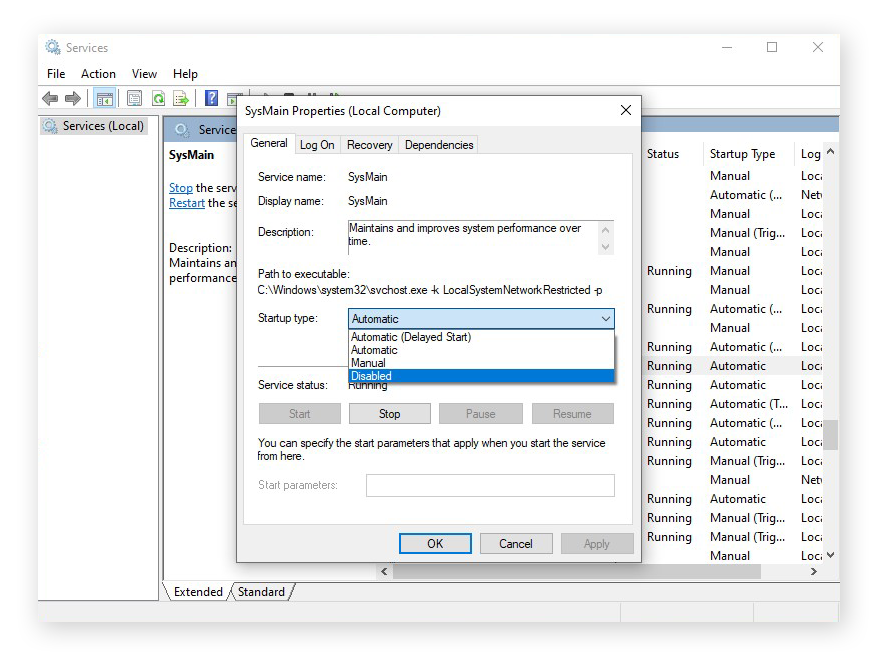The image size is (879, 662).
Task: Refresh the services list via toolbar icon
Action: click(x=158, y=97)
